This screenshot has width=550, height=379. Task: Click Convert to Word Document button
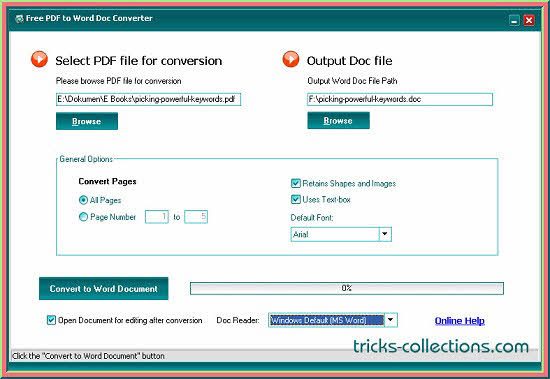click(x=104, y=288)
